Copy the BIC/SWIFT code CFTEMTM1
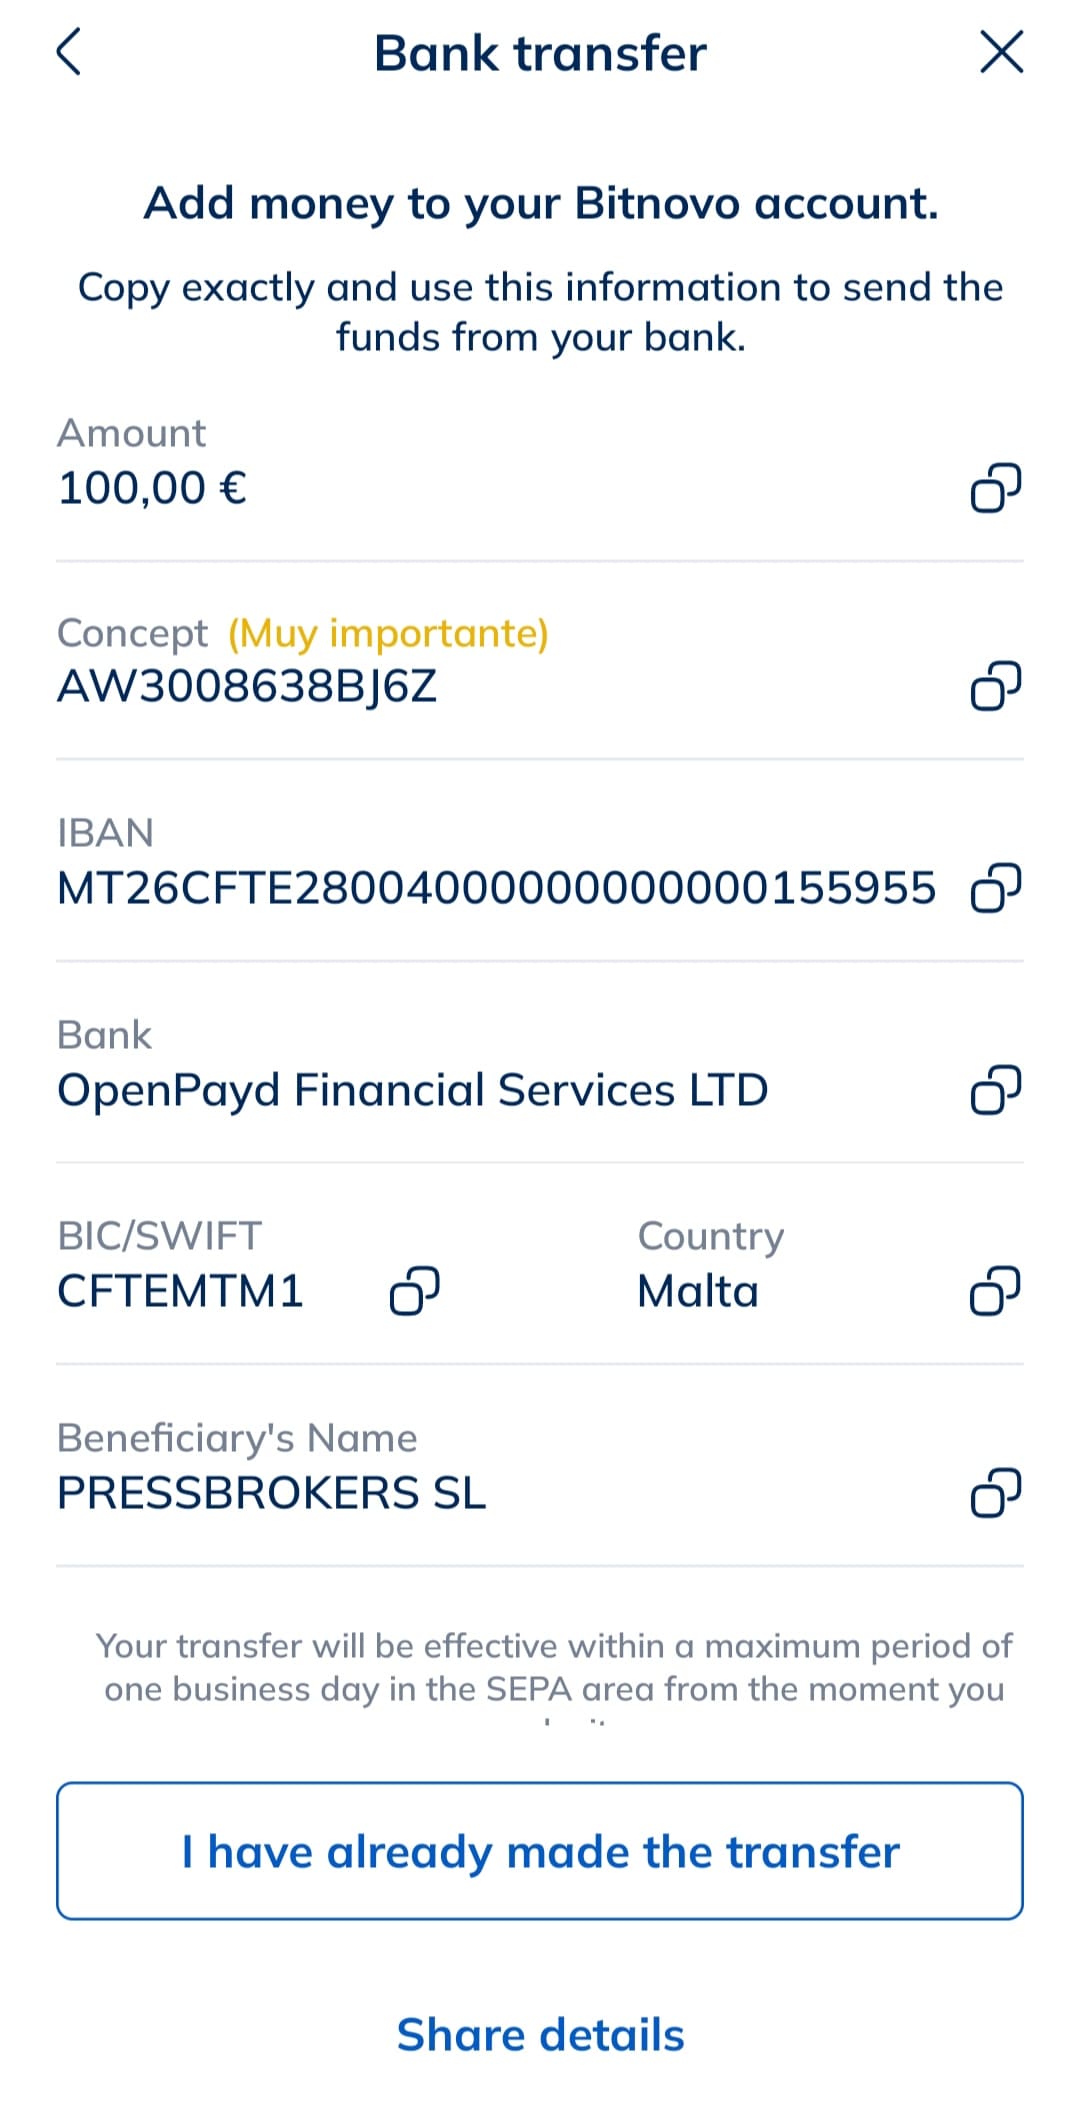The width and height of the screenshot is (1080, 2113). coord(414,1291)
